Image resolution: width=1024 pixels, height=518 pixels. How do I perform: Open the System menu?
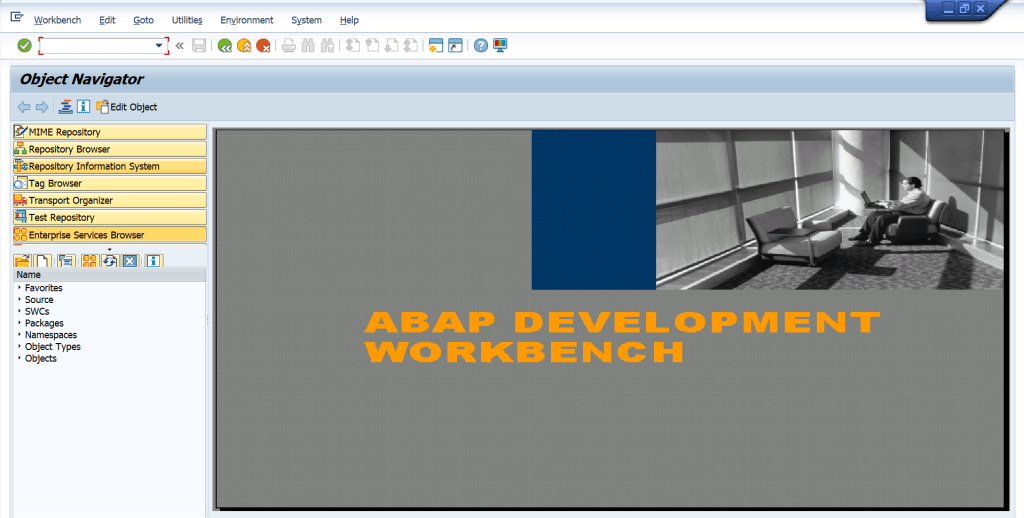(x=306, y=20)
